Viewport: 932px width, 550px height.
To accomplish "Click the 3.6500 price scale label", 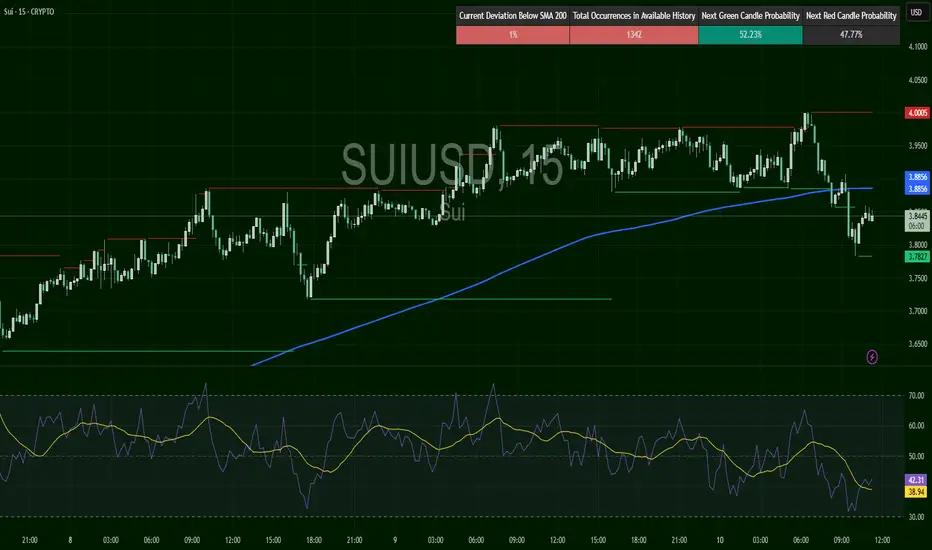I will click(x=917, y=344).
